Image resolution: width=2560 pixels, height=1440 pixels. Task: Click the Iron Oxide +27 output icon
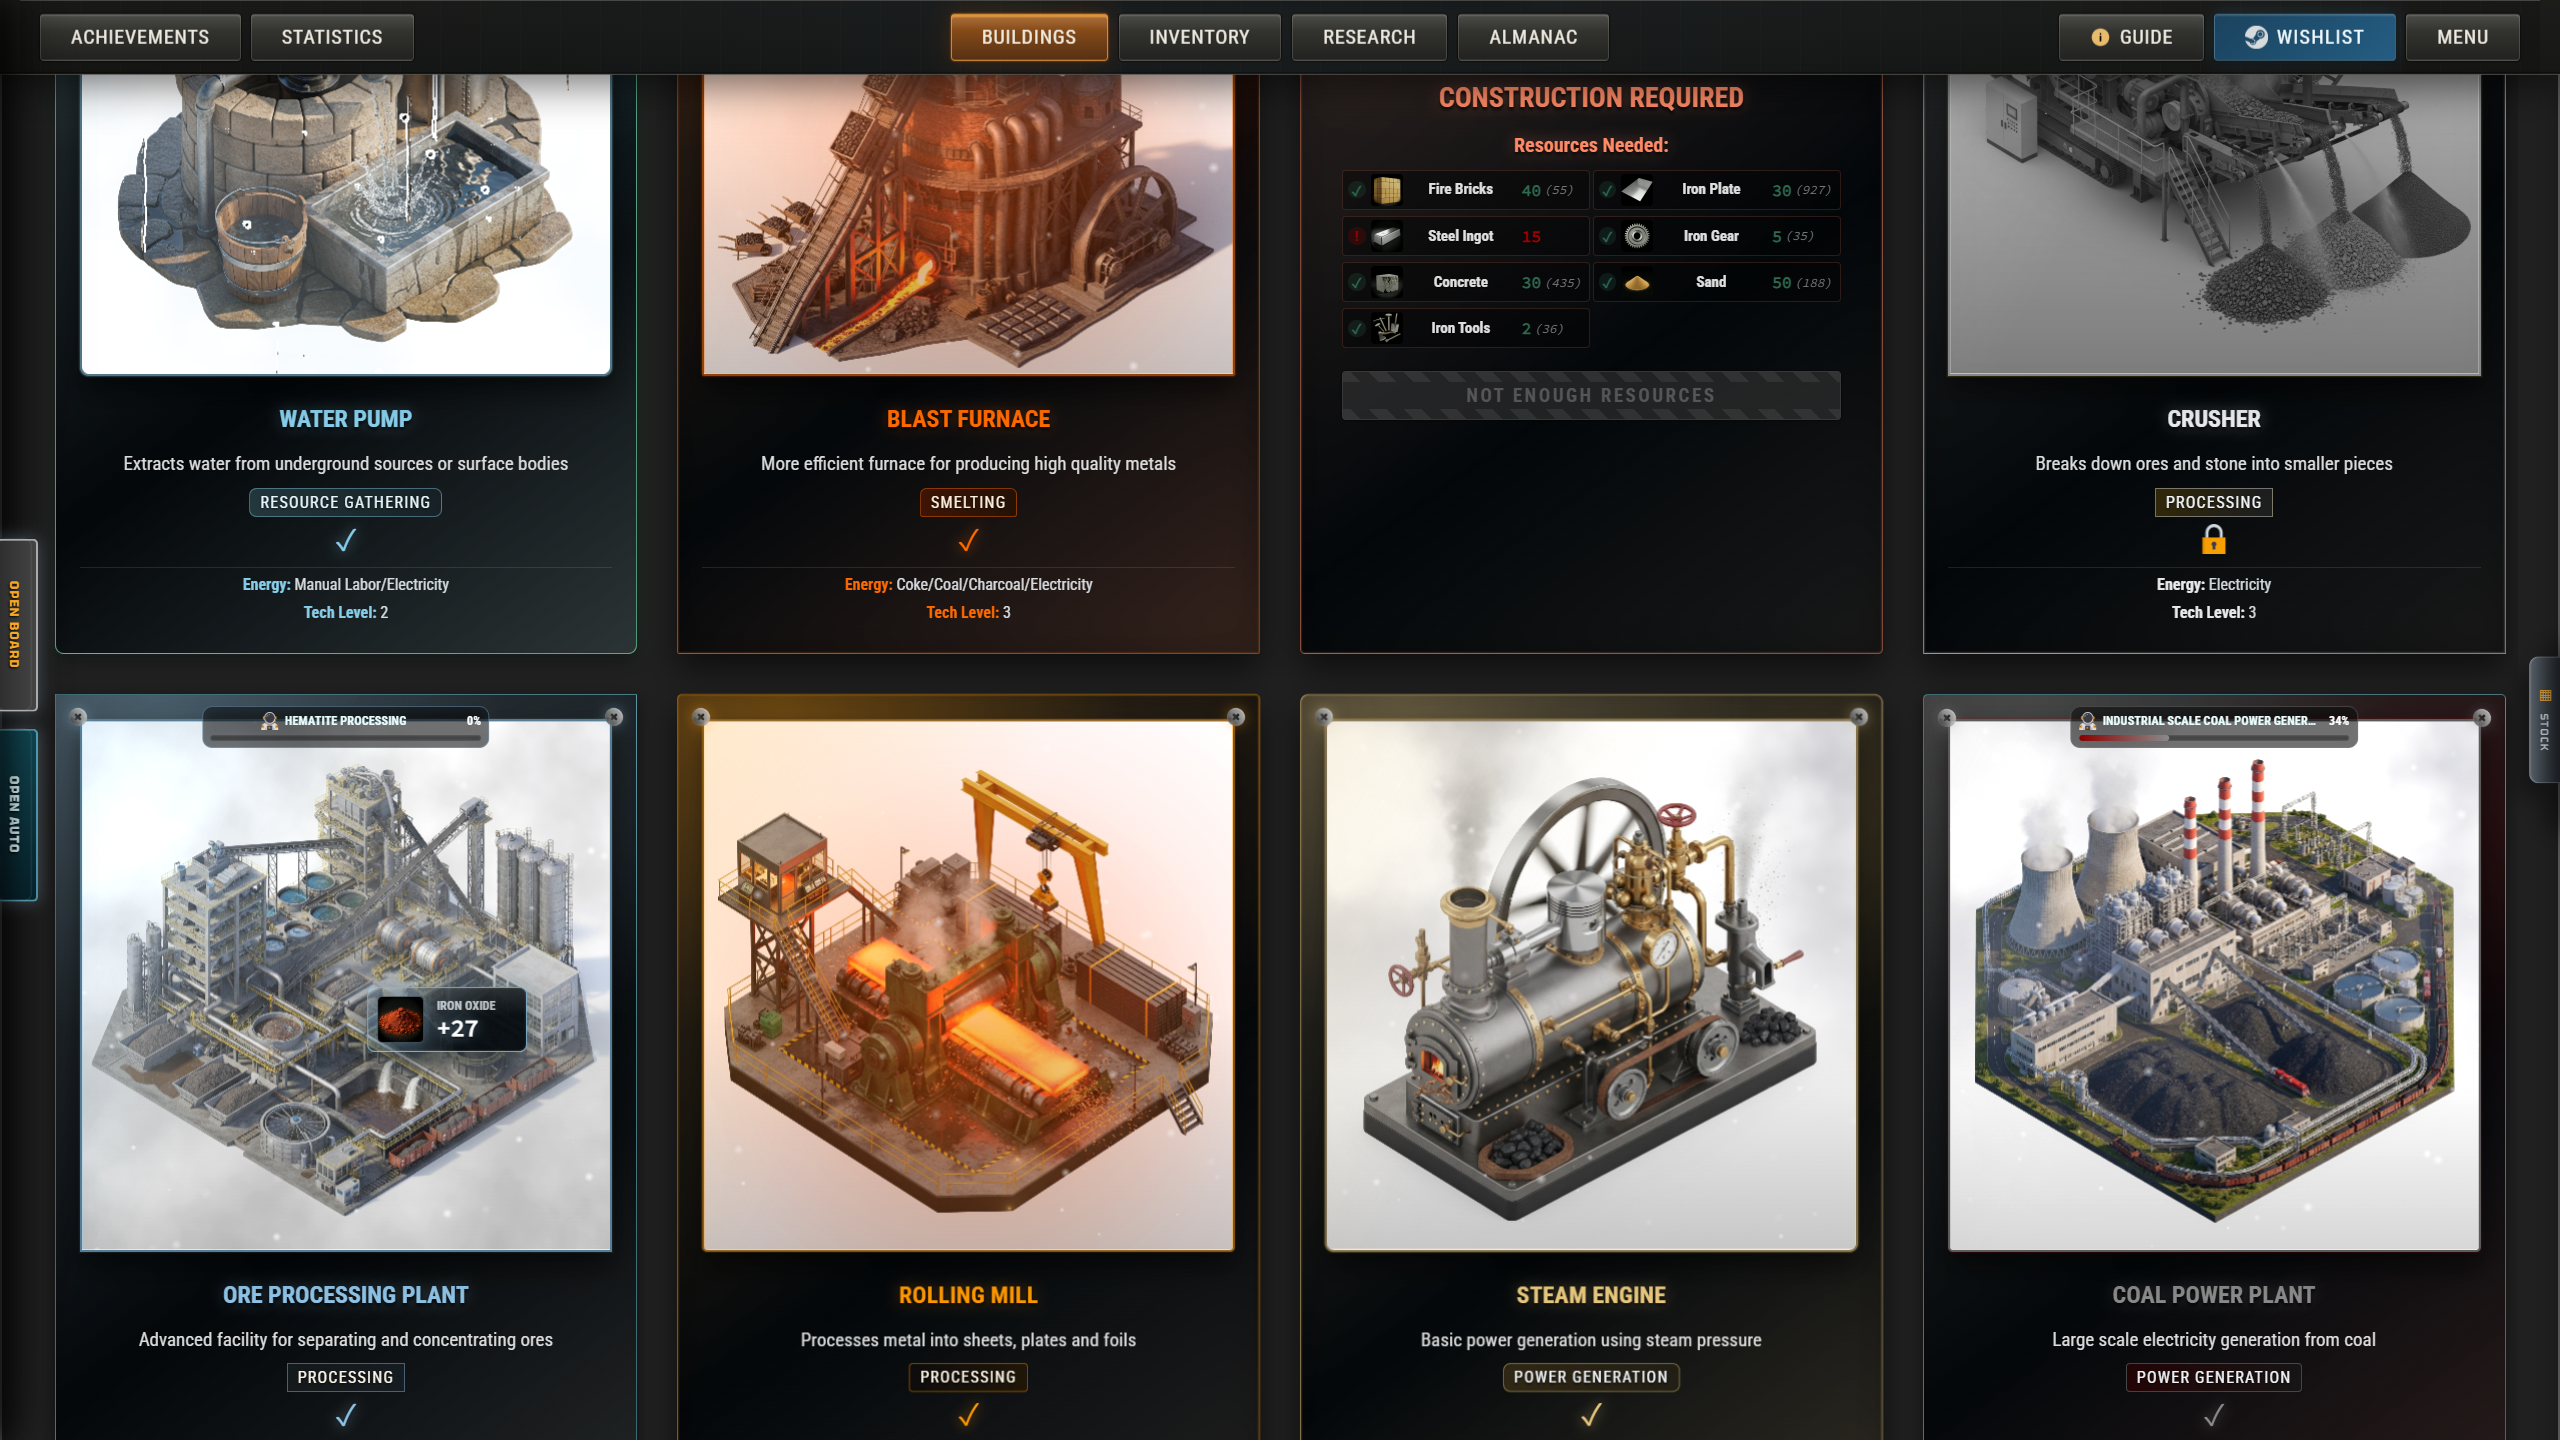(401, 1019)
